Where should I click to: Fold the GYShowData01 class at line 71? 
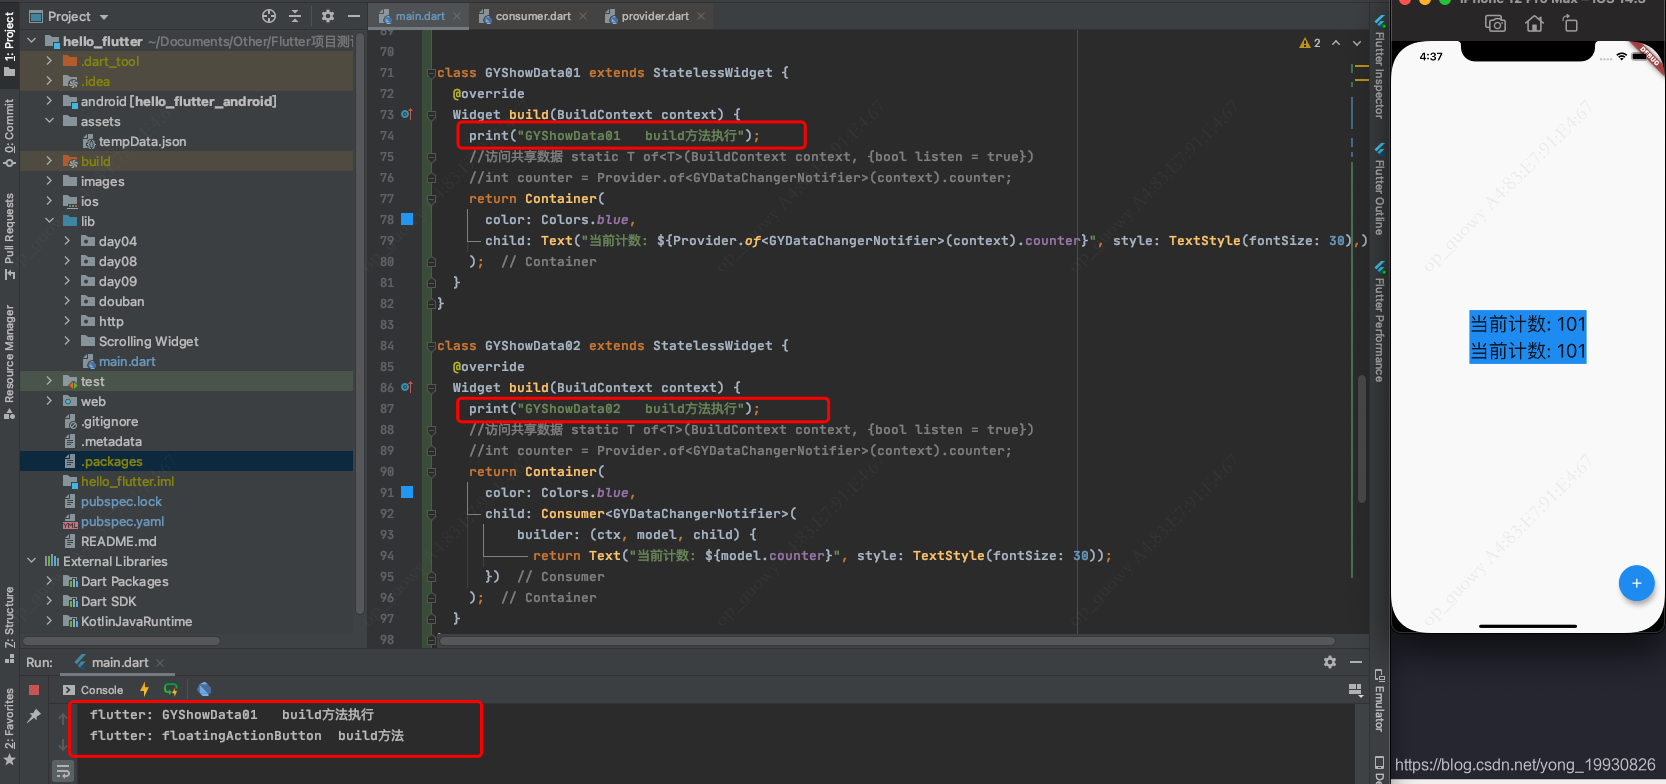(x=431, y=72)
